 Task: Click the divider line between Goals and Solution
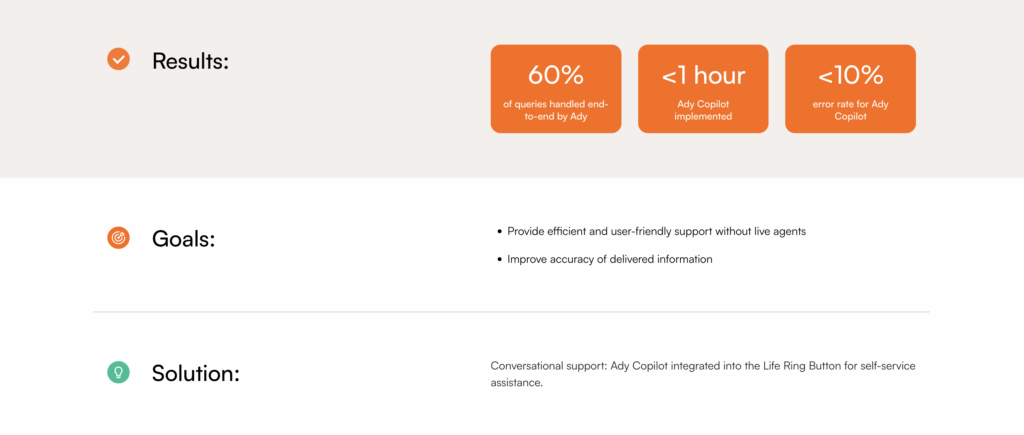coord(512,312)
